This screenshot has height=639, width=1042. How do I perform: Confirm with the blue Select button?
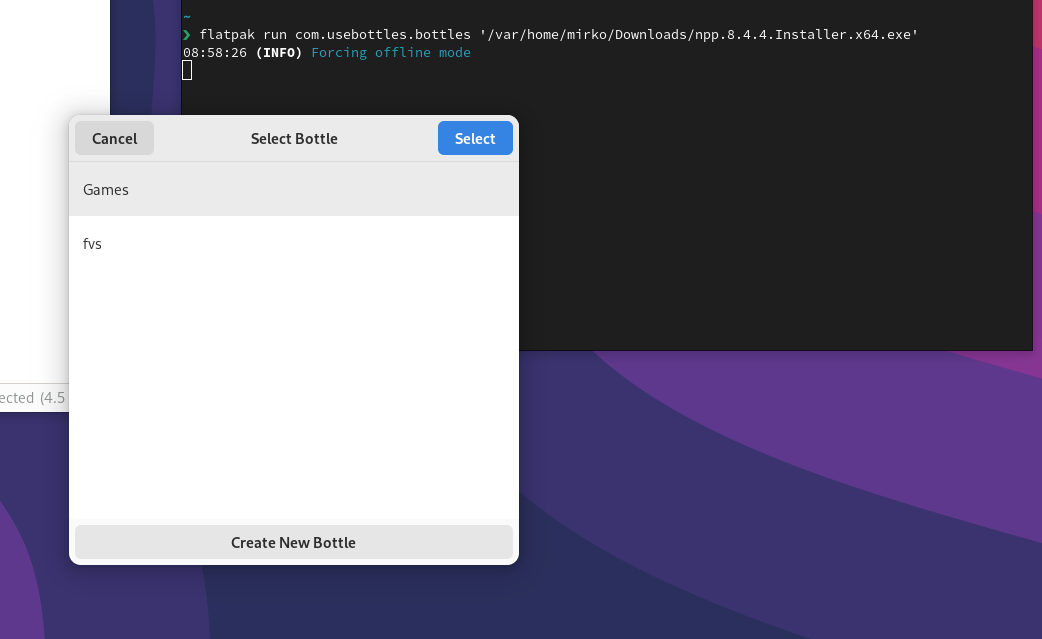coord(474,138)
